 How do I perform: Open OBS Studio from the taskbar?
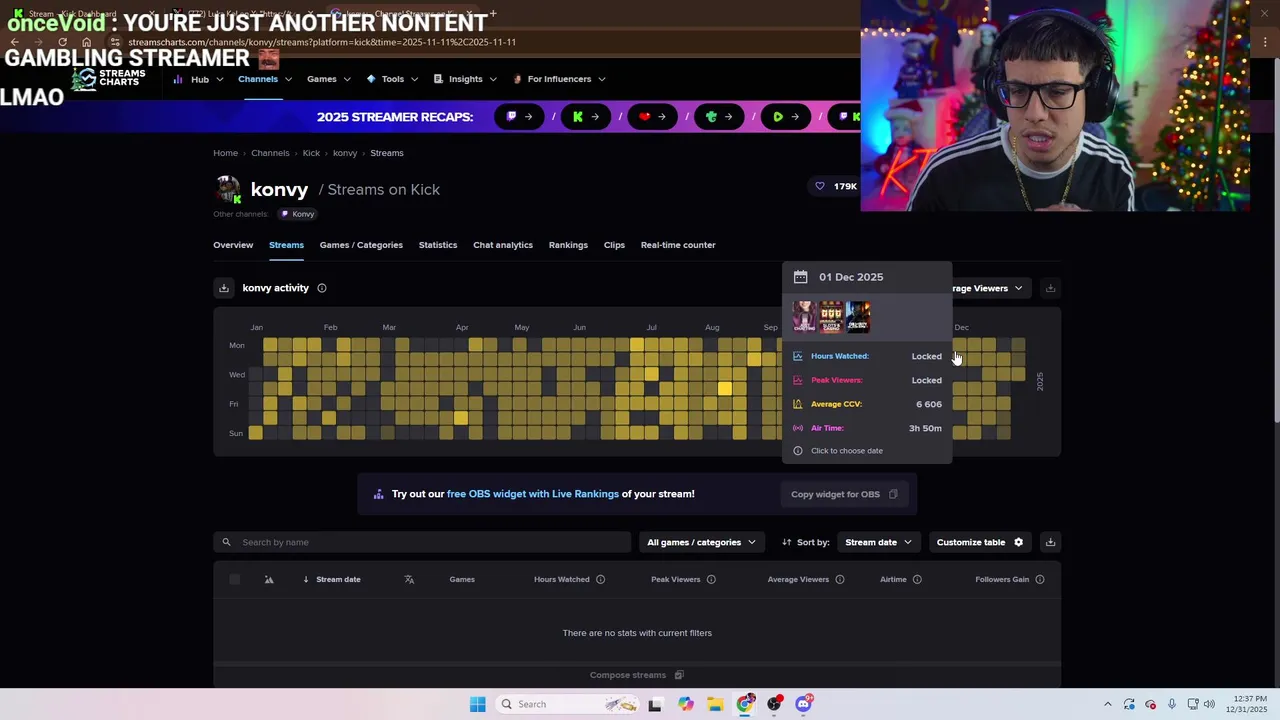774,704
